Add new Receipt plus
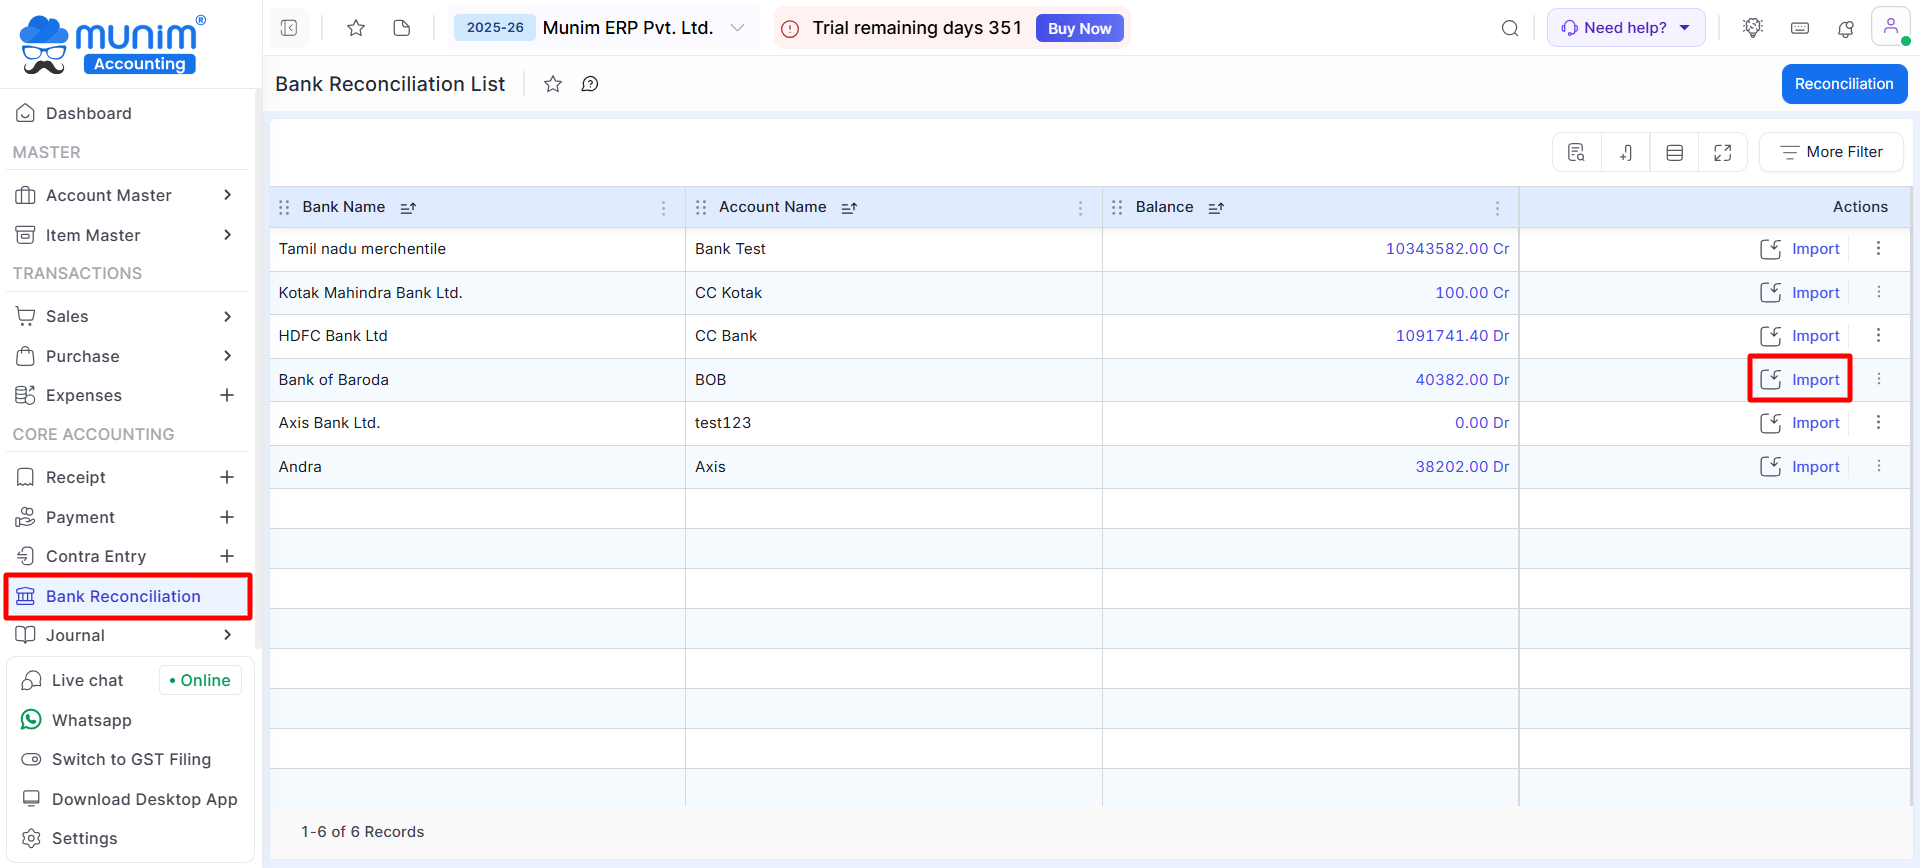The height and width of the screenshot is (868, 1920). pyautogui.click(x=227, y=477)
